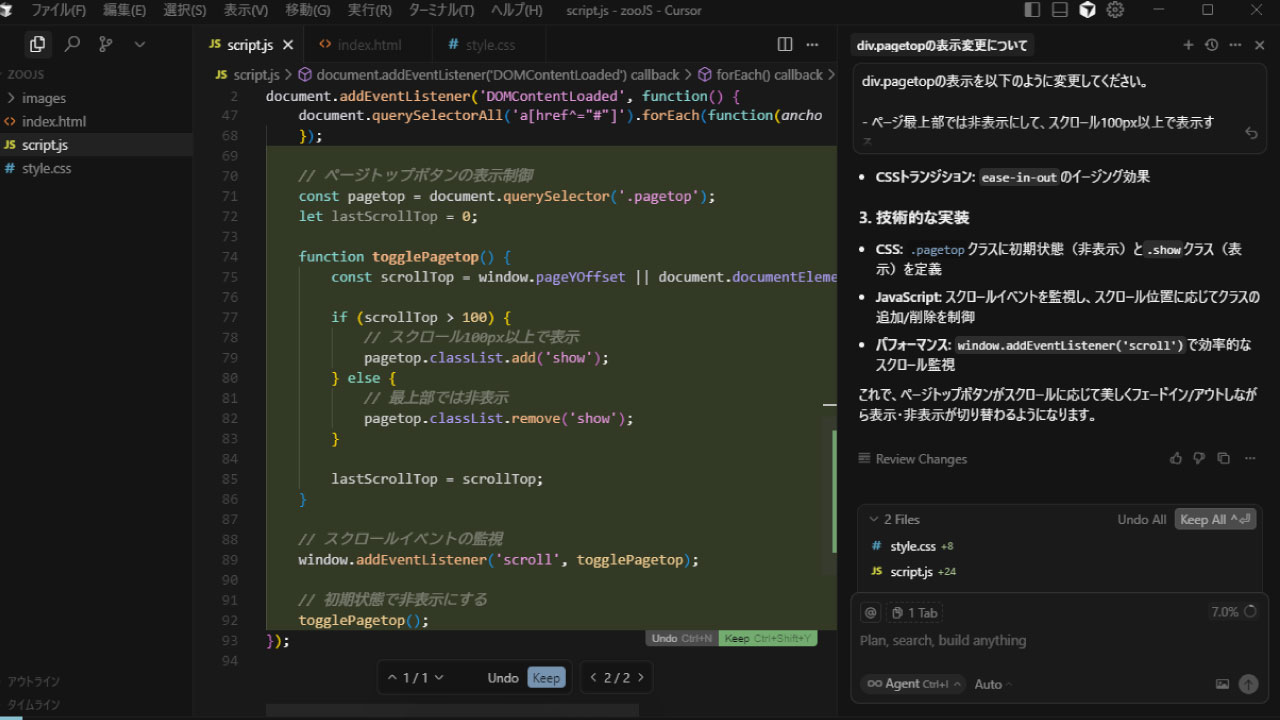Go to next file in 2/2
The image size is (1280, 720).
tap(641, 677)
